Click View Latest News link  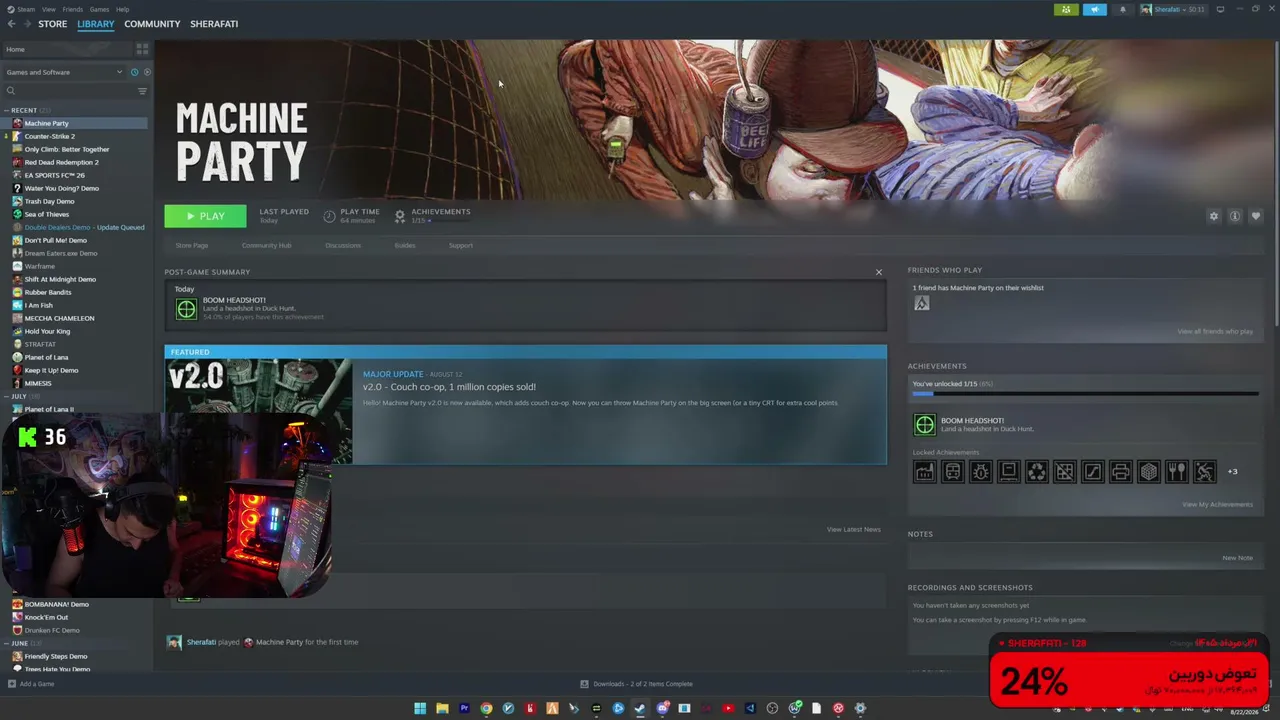click(x=854, y=529)
